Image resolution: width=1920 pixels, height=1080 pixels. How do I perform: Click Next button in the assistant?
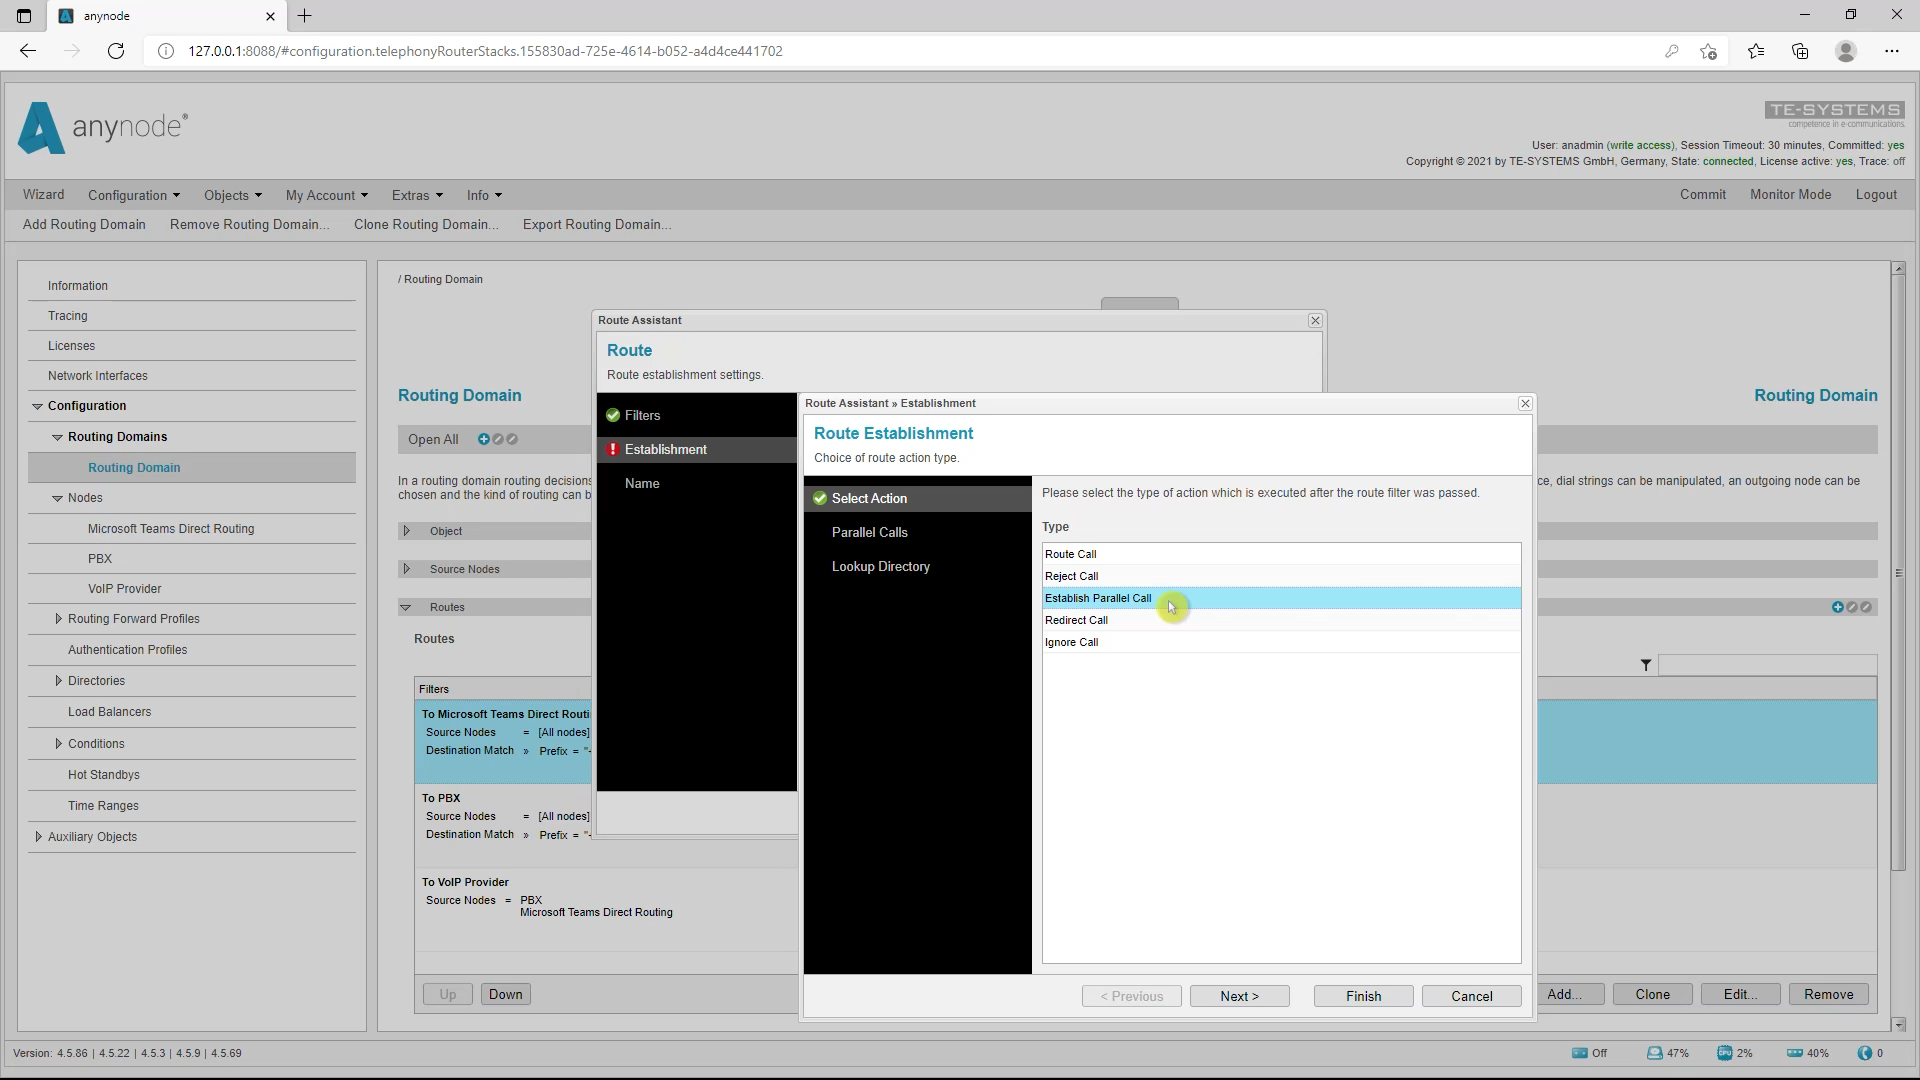1239,996
